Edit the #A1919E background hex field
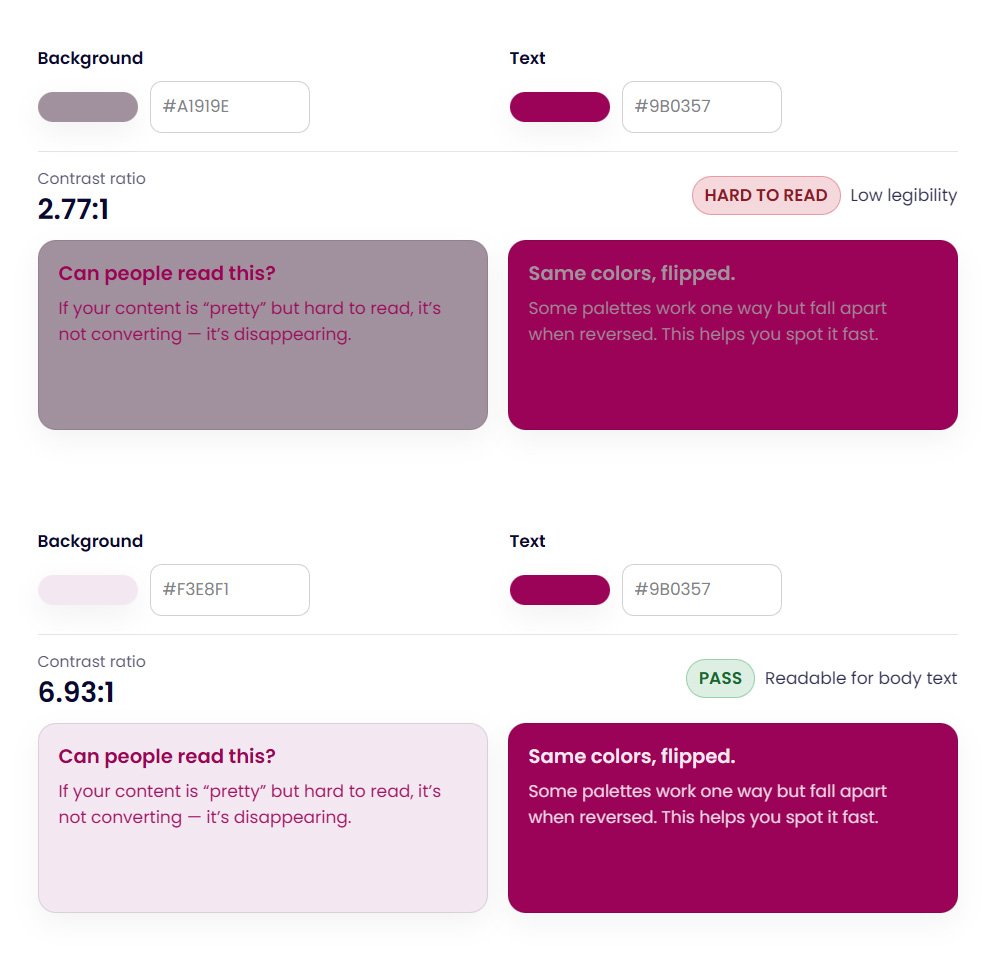Image resolution: width=996 pixels, height=966 pixels. 230,107
